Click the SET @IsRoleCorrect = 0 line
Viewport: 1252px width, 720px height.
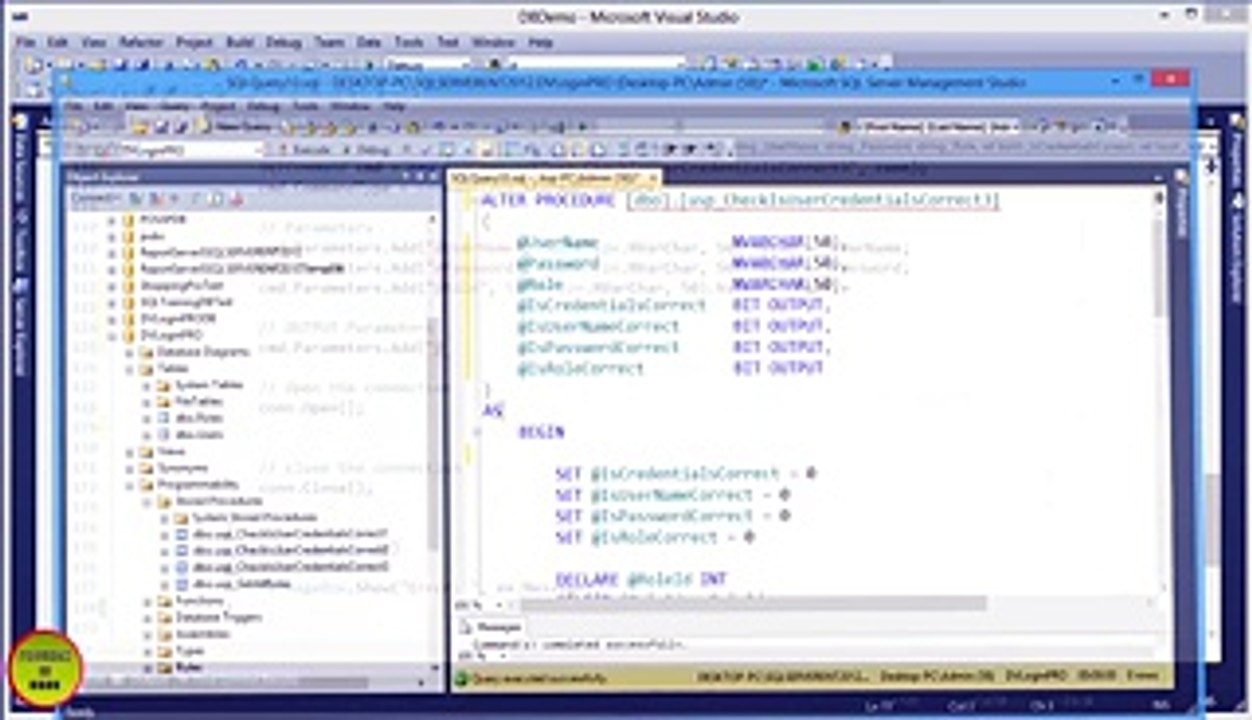tap(655, 537)
